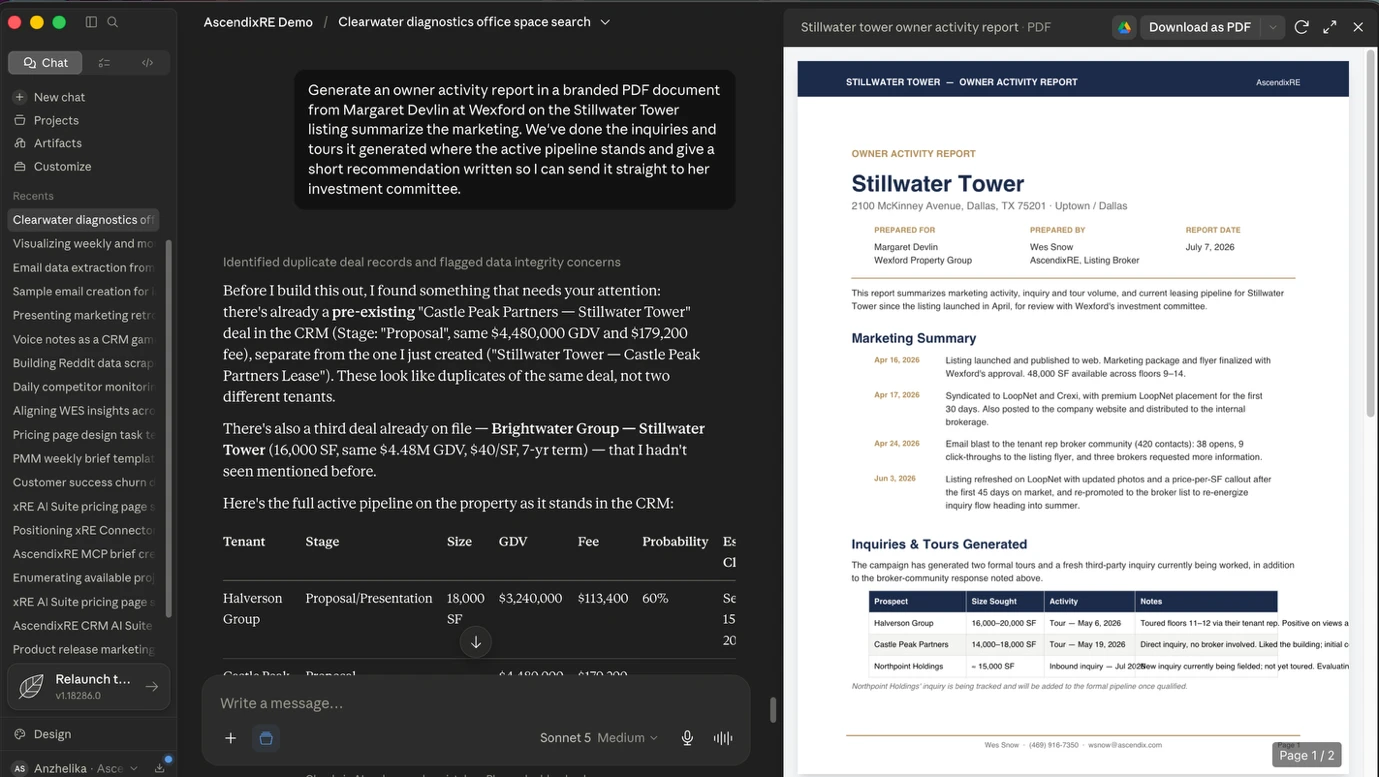Image resolution: width=1379 pixels, height=777 pixels.
Task: Switch to the tasks checklist mode tab
Action: [x=104, y=62]
